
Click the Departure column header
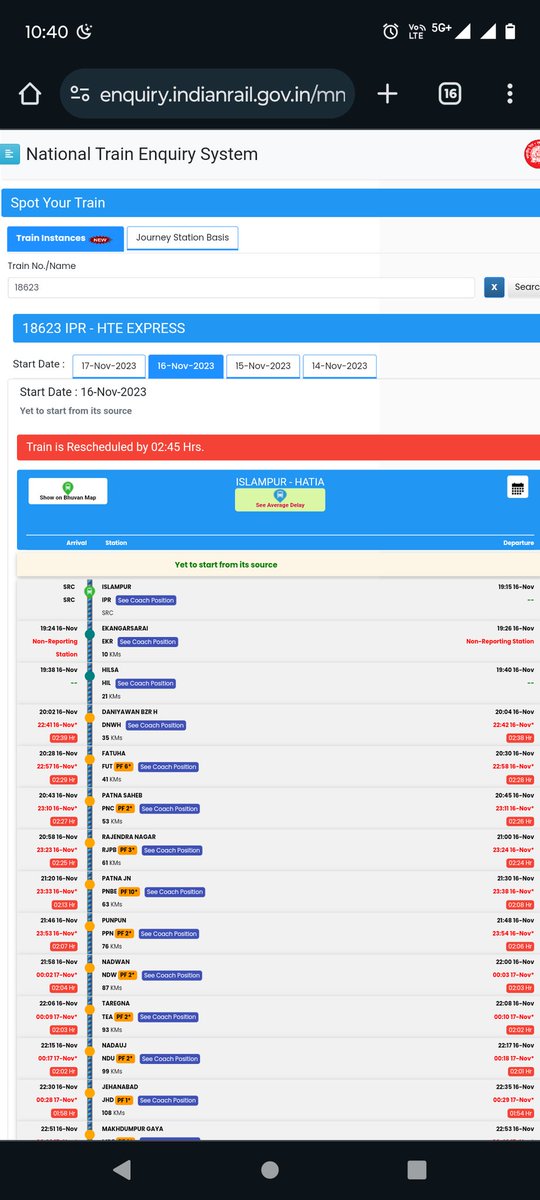coord(518,543)
